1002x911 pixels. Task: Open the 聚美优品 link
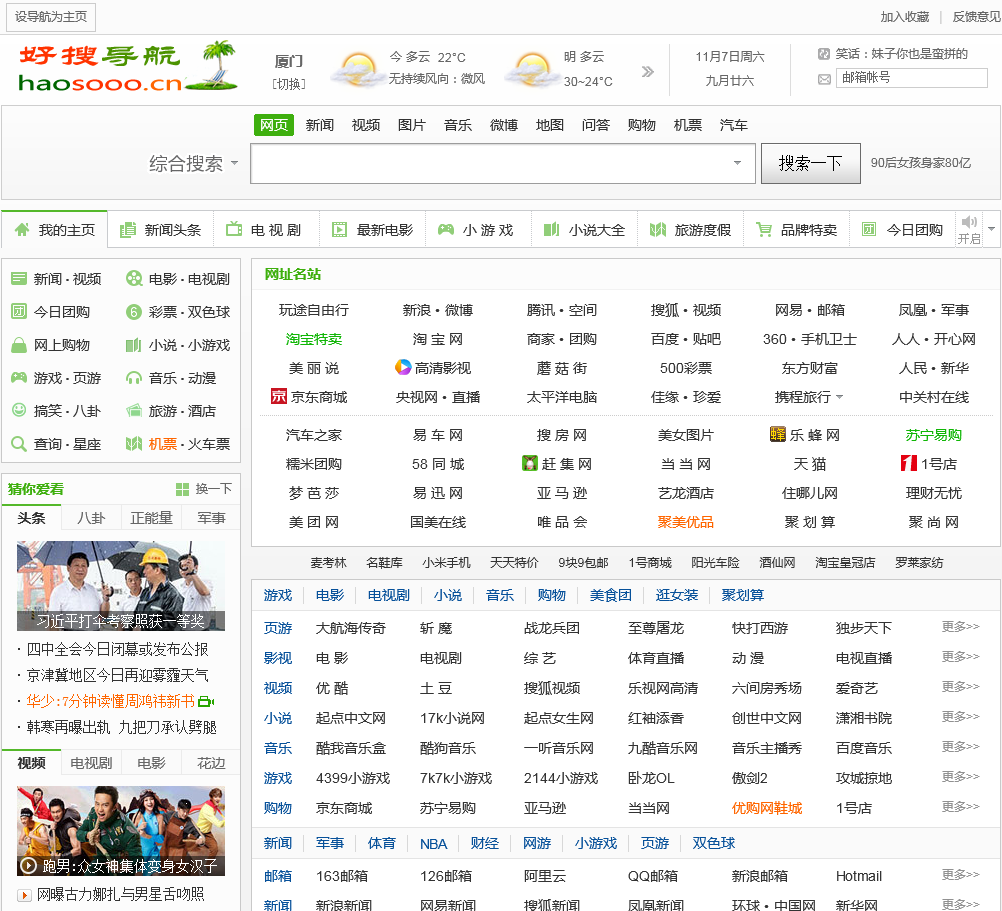tap(685, 522)
